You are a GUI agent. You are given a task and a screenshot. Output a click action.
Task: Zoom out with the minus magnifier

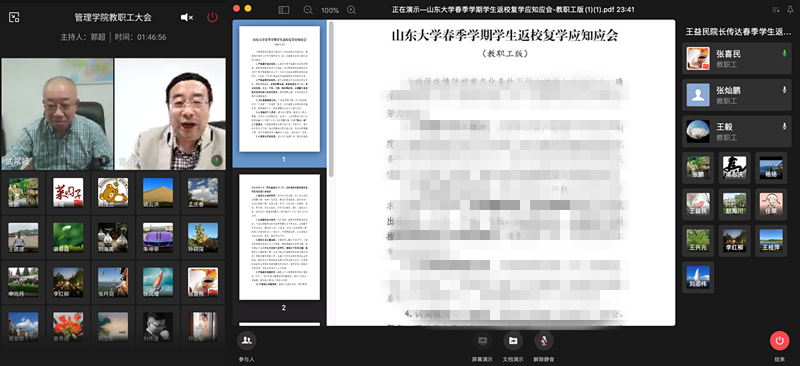[308, 10]
